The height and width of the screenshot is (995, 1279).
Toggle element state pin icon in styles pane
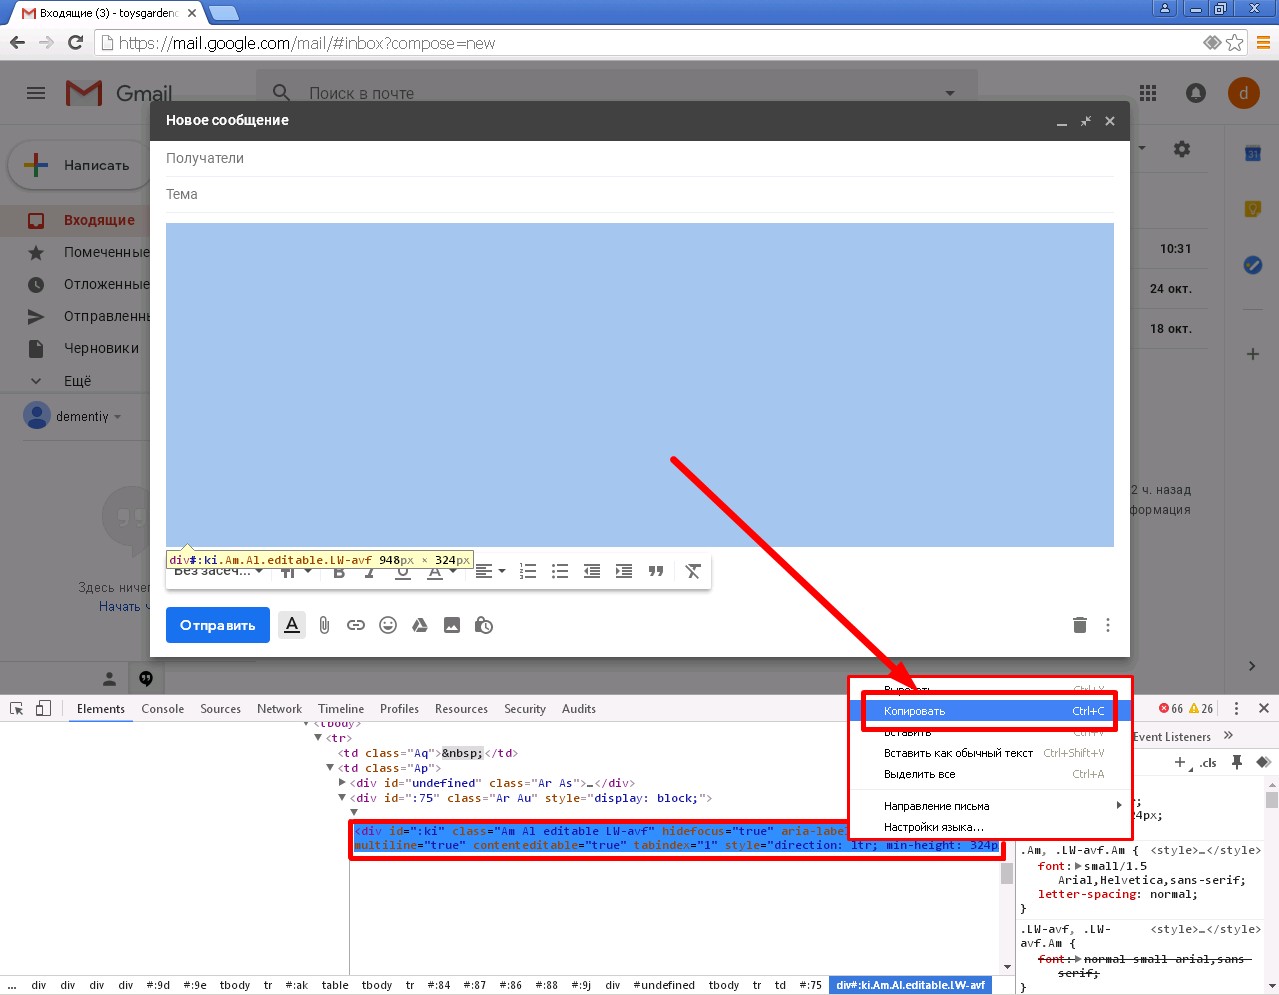pyautogui.click(x=1237, y=762)
